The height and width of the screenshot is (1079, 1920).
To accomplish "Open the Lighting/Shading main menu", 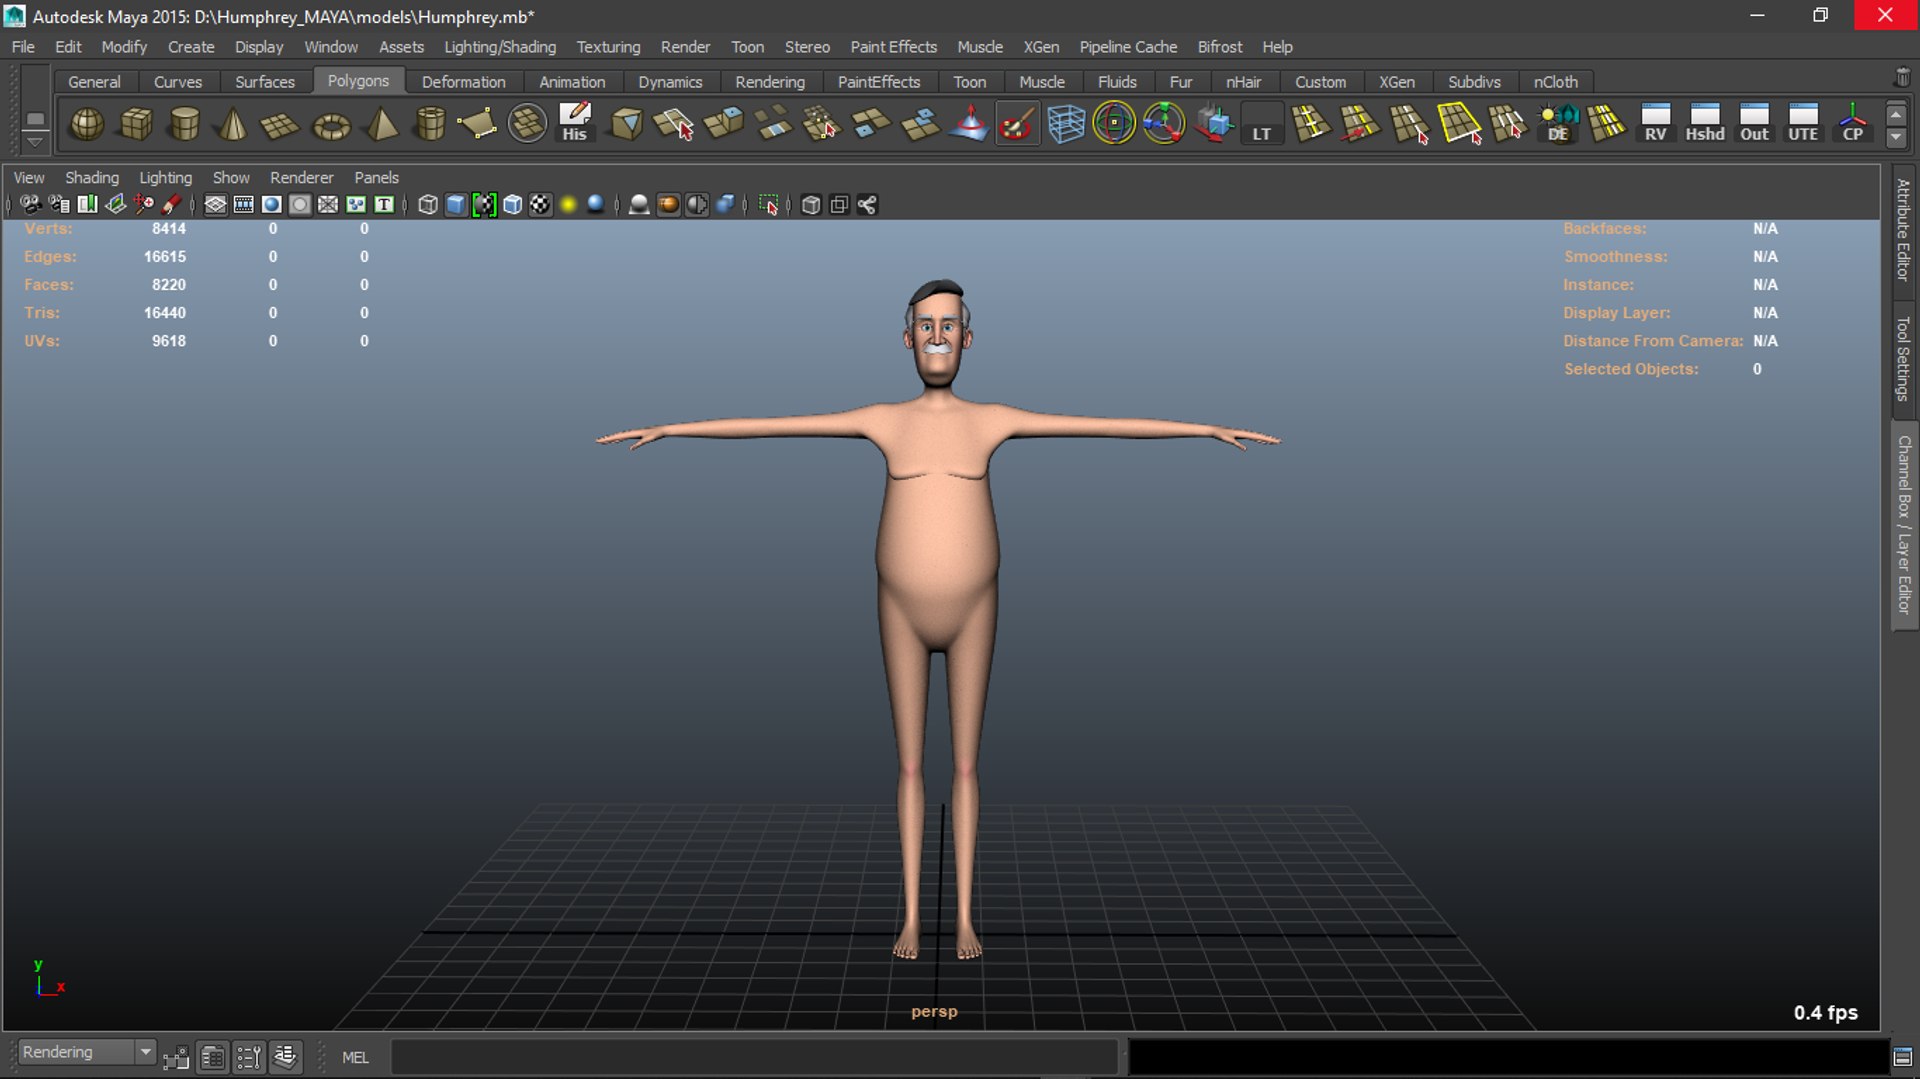I will pyautogui.click(x=500, y=47).
